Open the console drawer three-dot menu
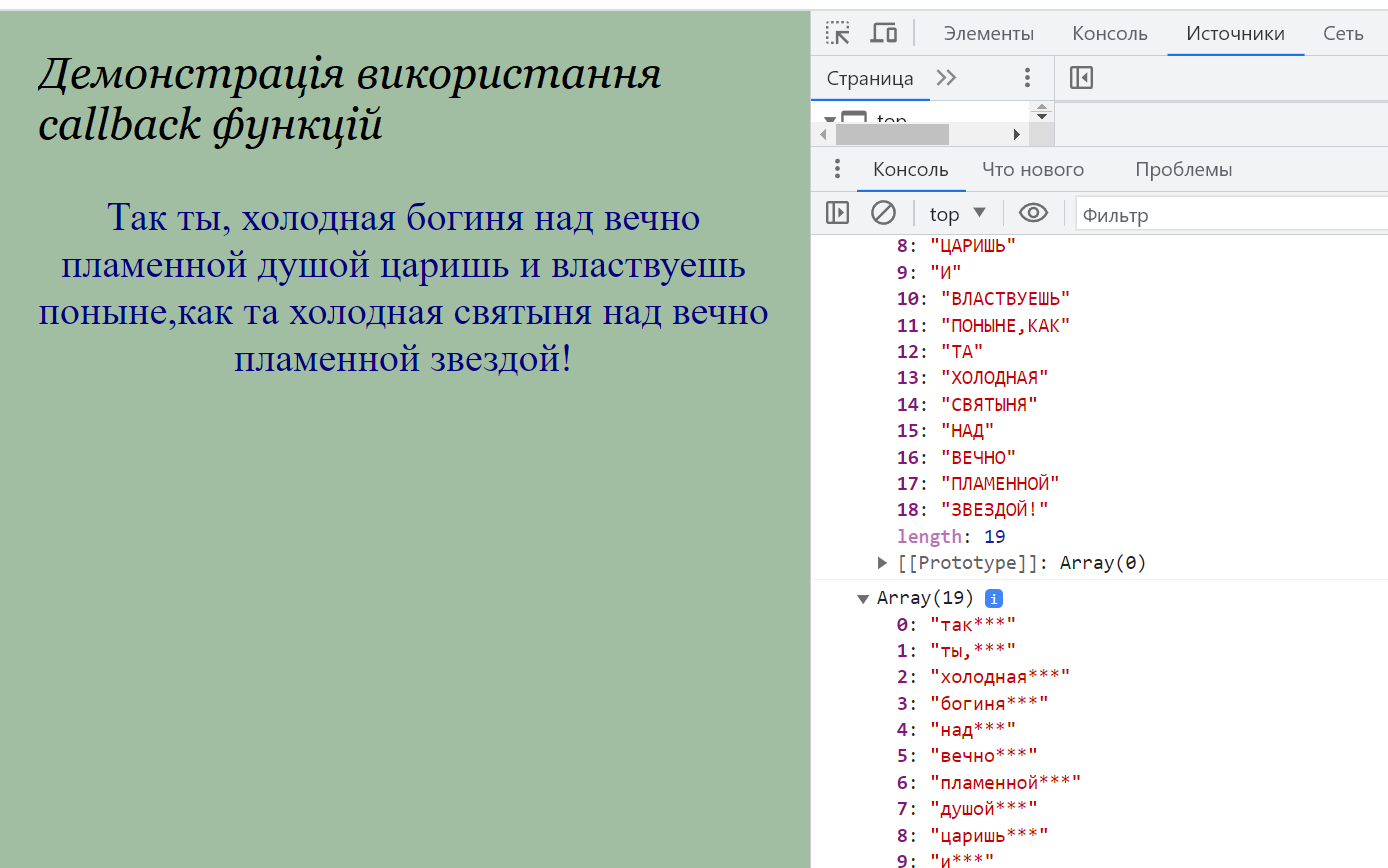The image size is (1388, 868). [838, 169]
